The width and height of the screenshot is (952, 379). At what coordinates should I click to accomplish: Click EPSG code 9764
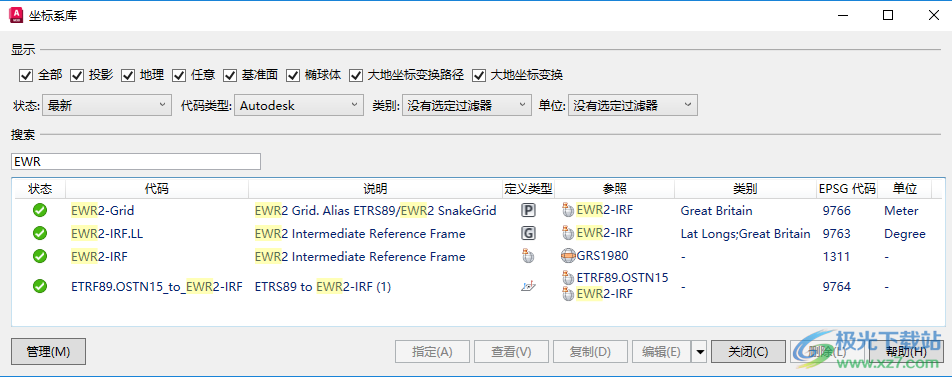click(837, 286)
